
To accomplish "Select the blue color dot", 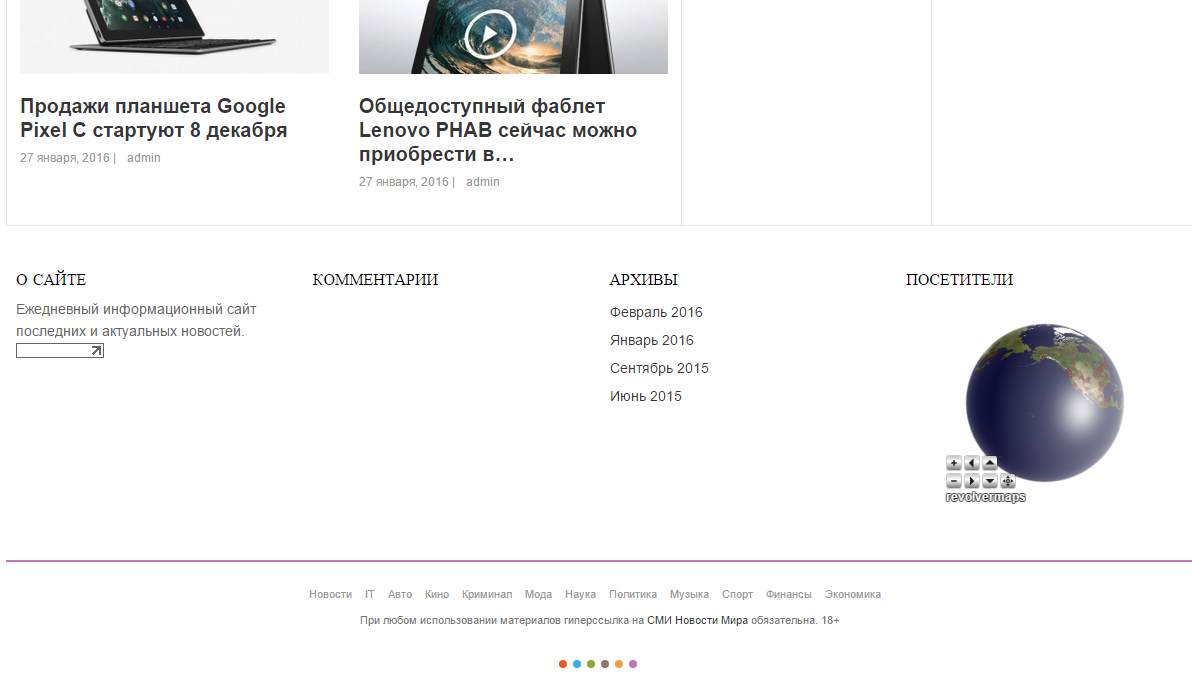I will (577, 664).
